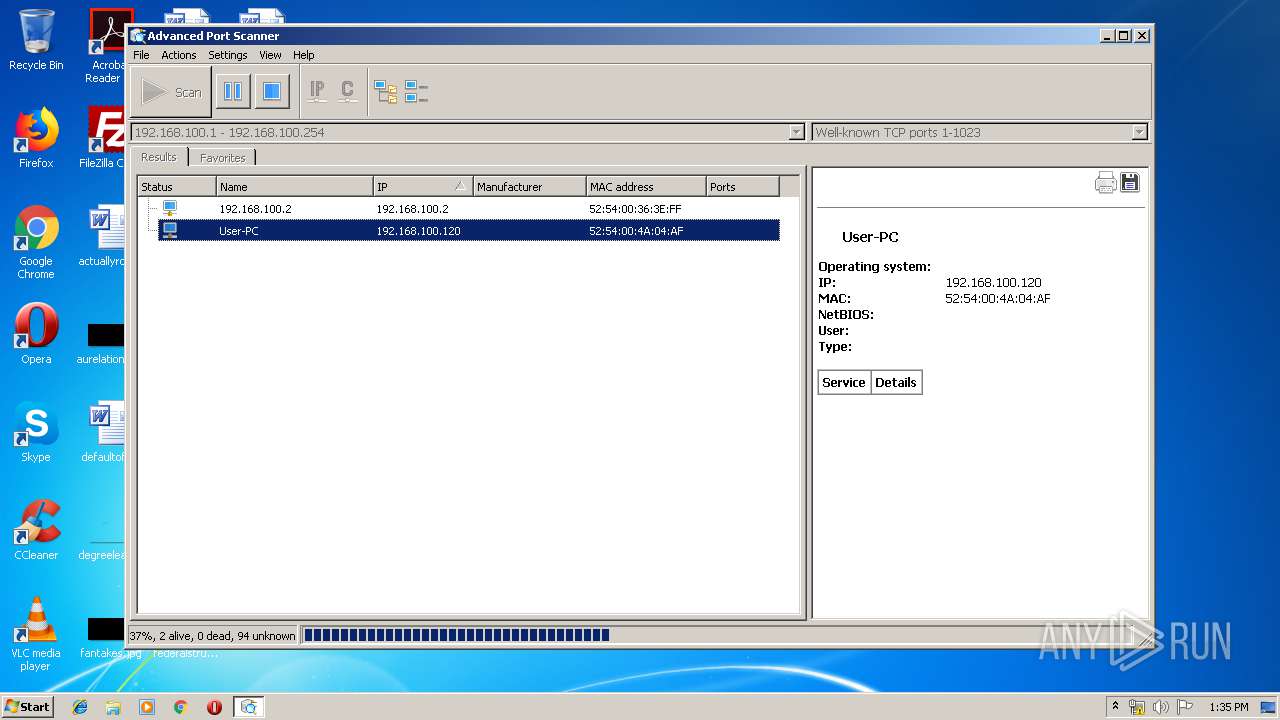
Task: Open the Help menu
Action: coord(304,55)
